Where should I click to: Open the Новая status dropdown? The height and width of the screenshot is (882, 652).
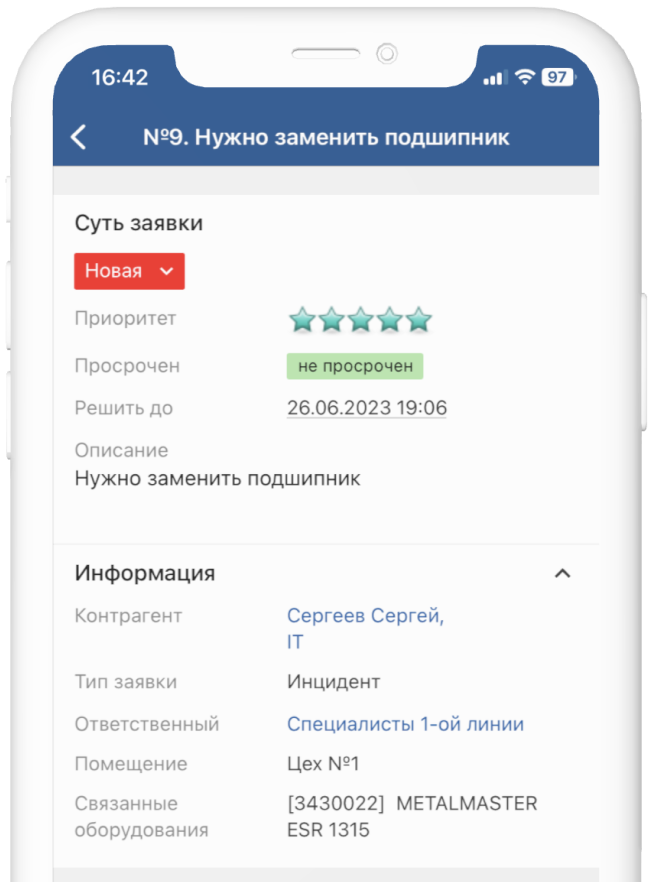click(x=129, y=271)
